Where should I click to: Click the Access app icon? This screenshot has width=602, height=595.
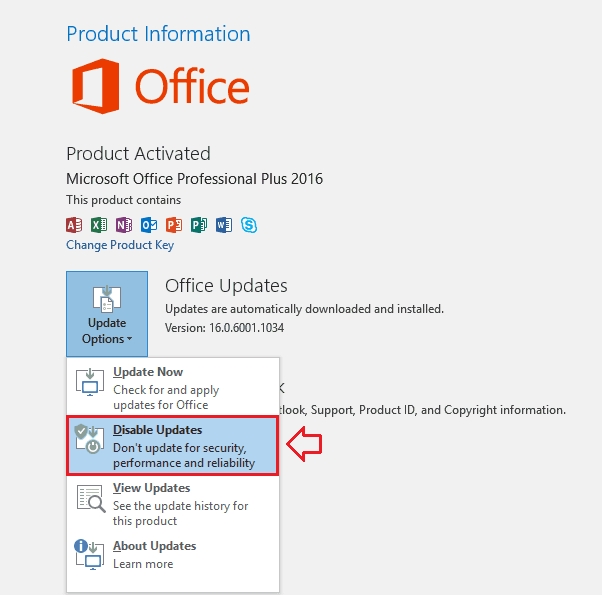click(x=74, y=225)
